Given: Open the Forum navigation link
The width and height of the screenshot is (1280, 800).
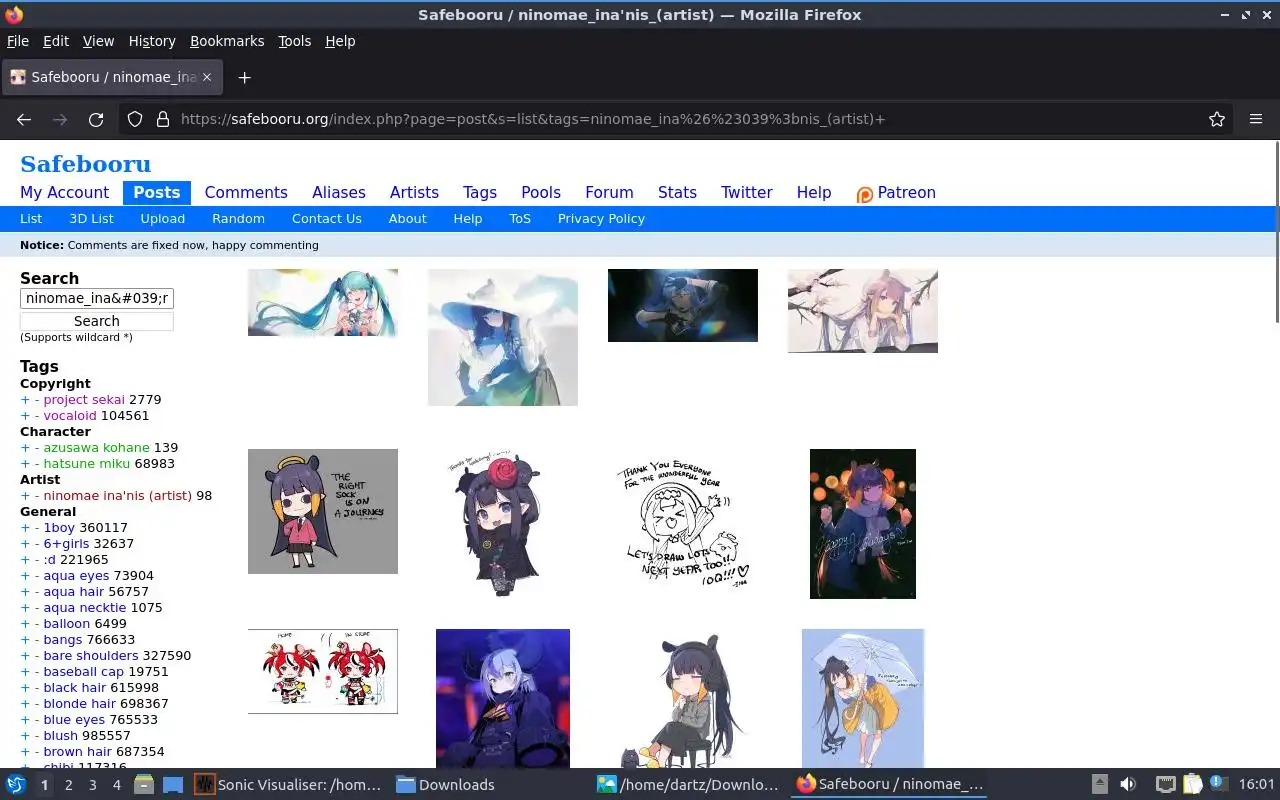Looking at the screenshot, I should [609, 193].
